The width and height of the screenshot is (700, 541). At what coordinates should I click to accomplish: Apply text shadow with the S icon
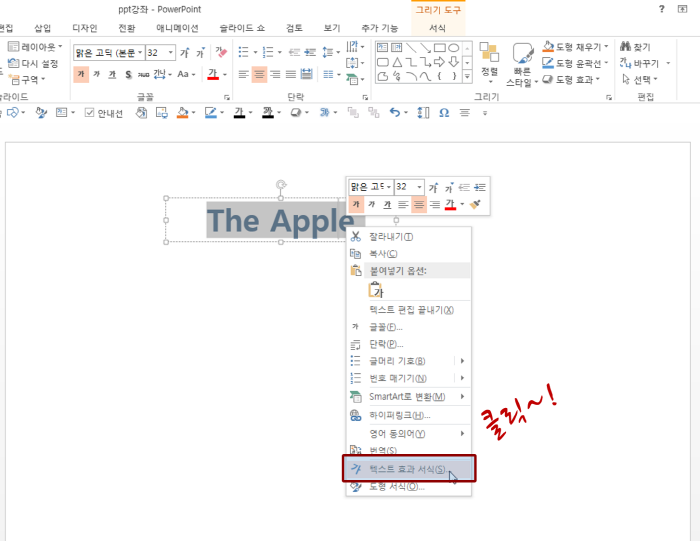(128, 74)
